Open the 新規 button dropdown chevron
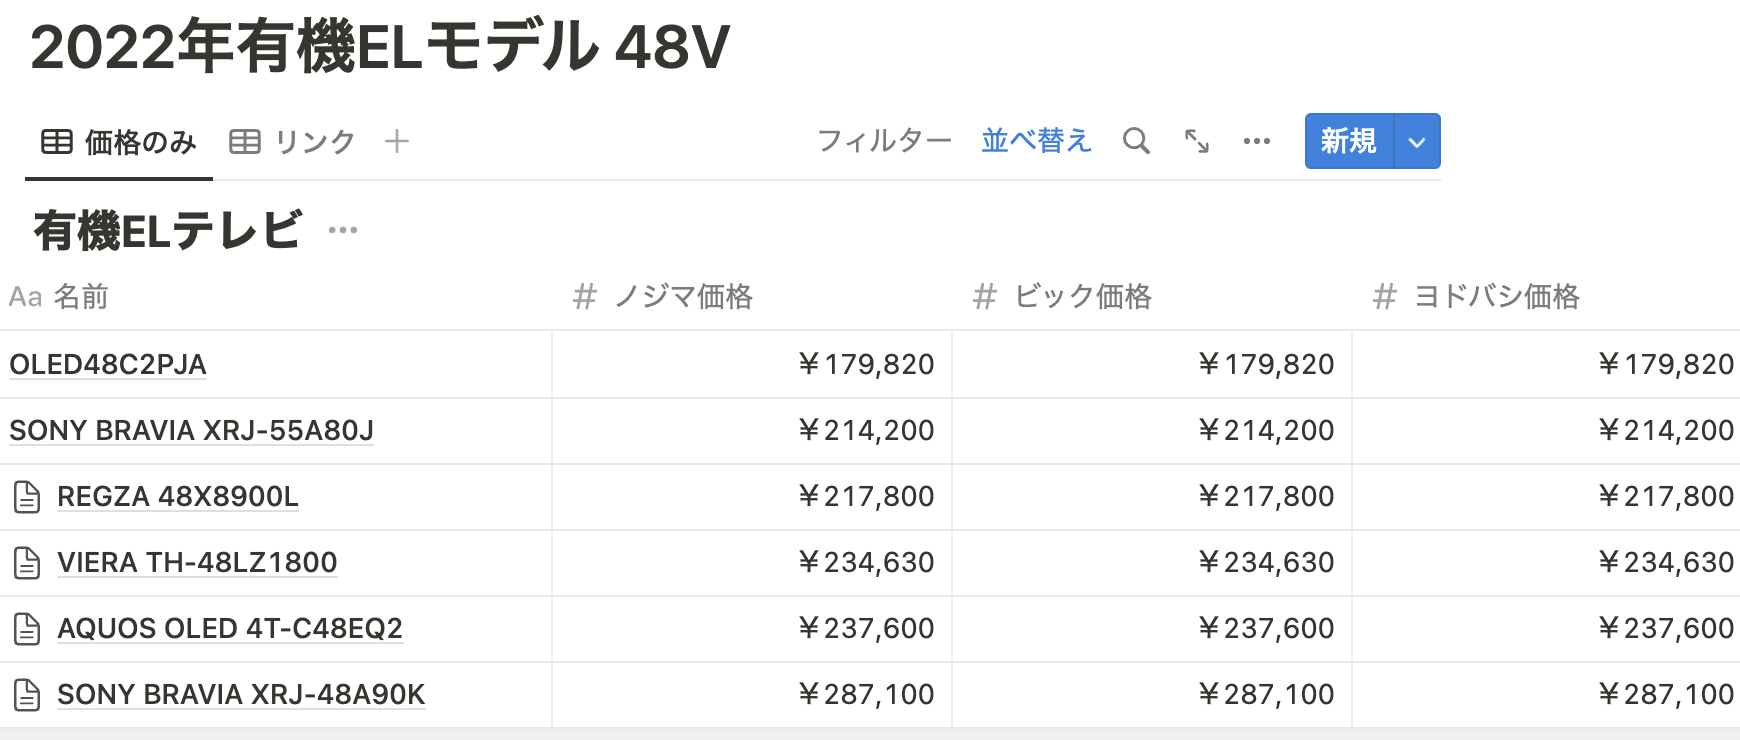The image size is (1740, 740). [1417, 141]
